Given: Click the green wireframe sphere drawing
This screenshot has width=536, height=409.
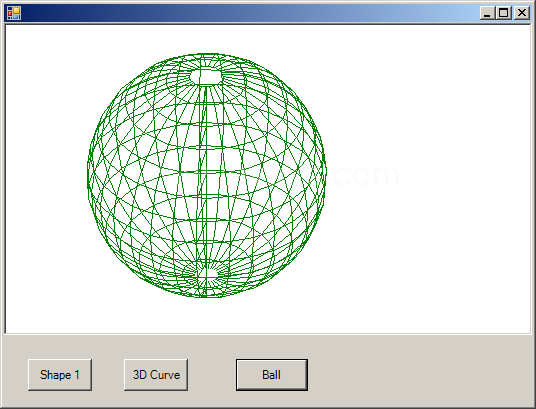Looking at the screenshot, I should tap(206, 175).
